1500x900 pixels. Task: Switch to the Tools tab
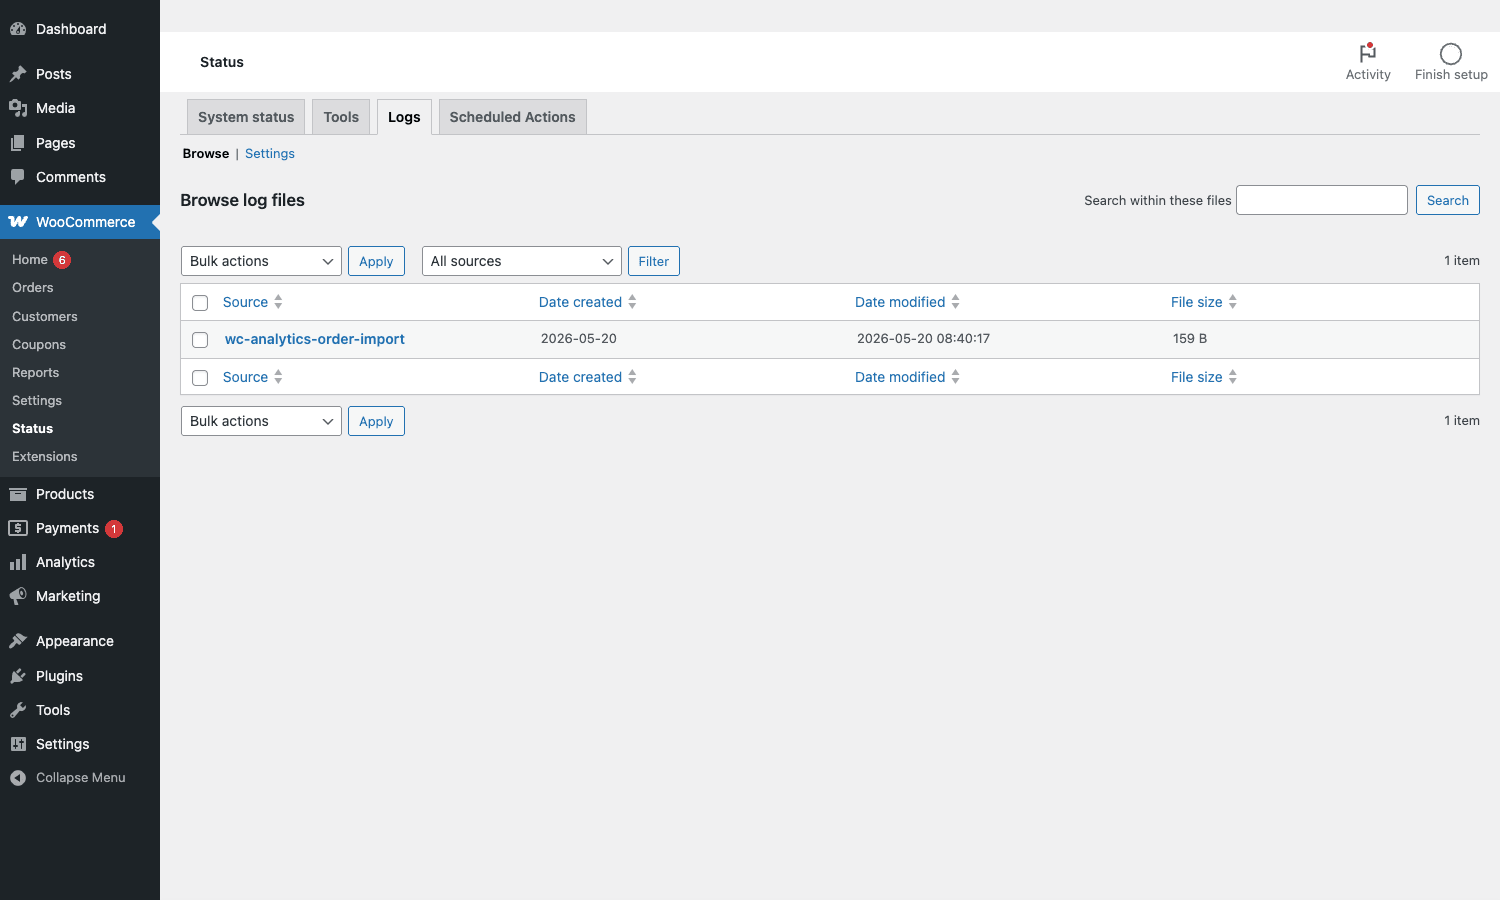[x=341, y=117]
